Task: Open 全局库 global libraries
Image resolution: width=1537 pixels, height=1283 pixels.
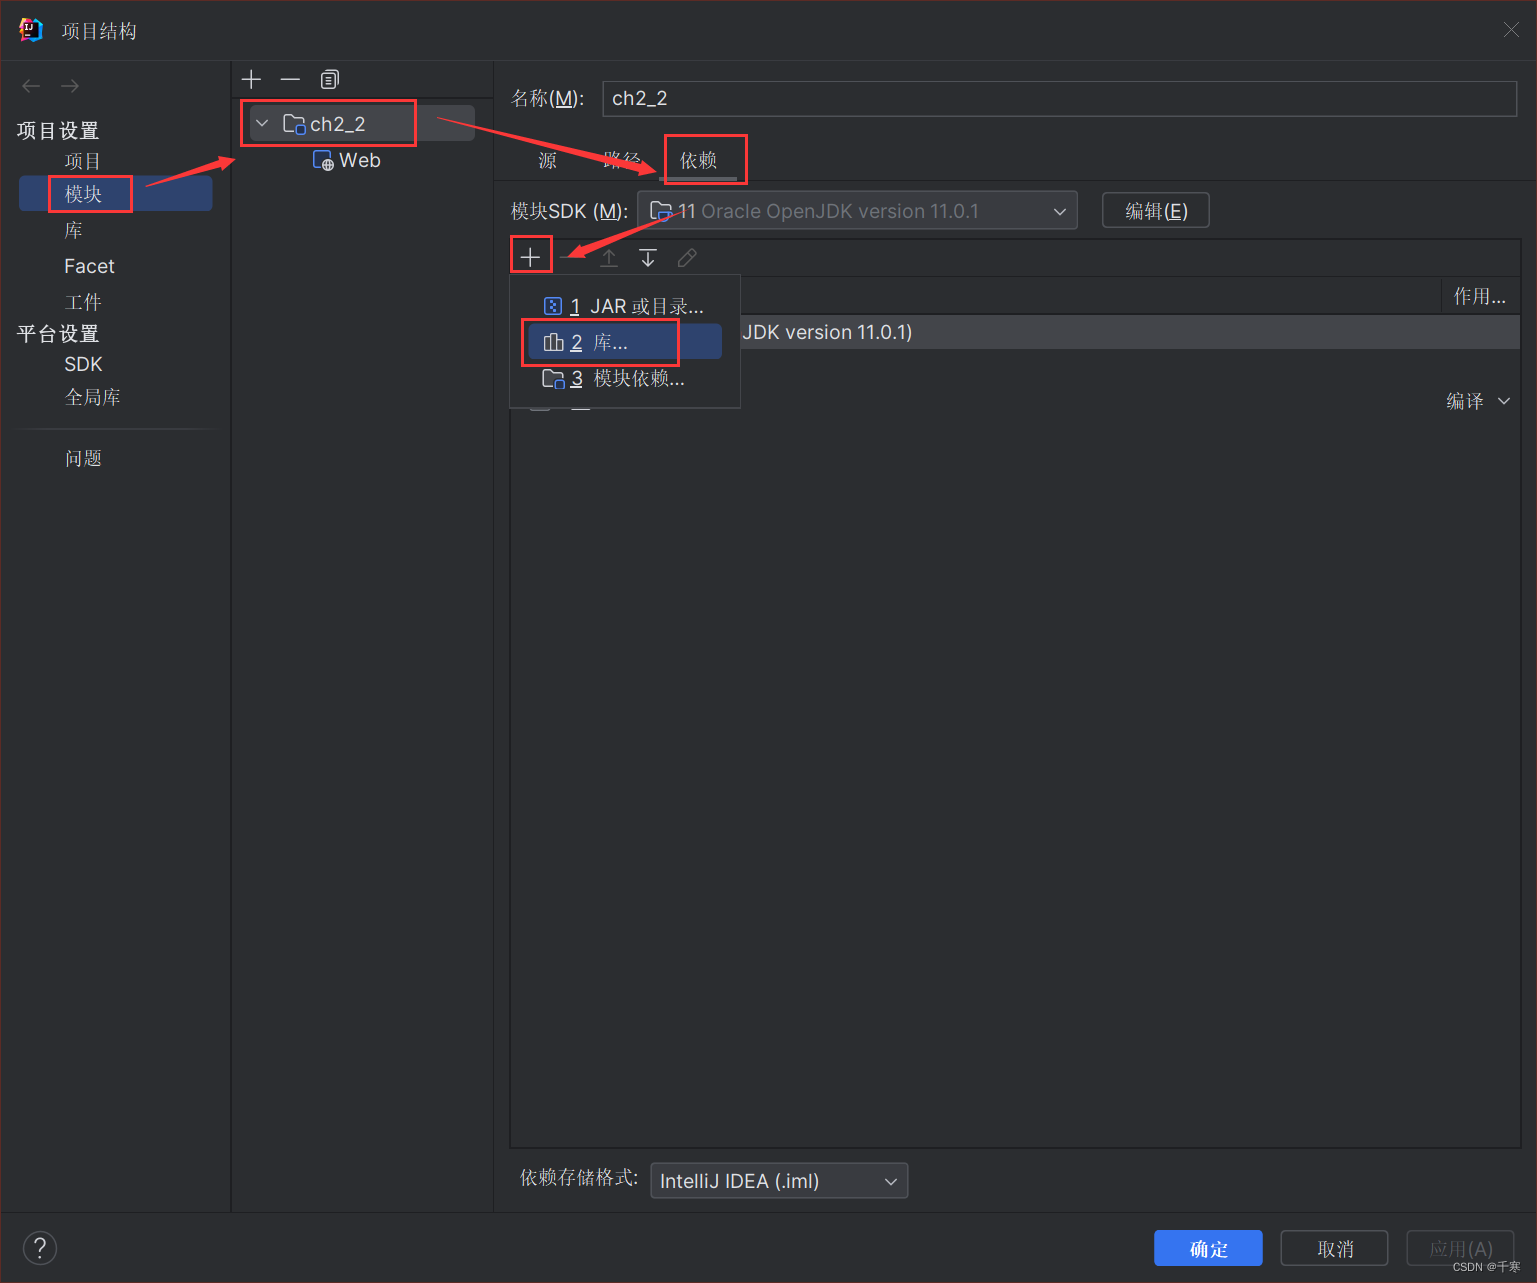Action: click(92, 397)
